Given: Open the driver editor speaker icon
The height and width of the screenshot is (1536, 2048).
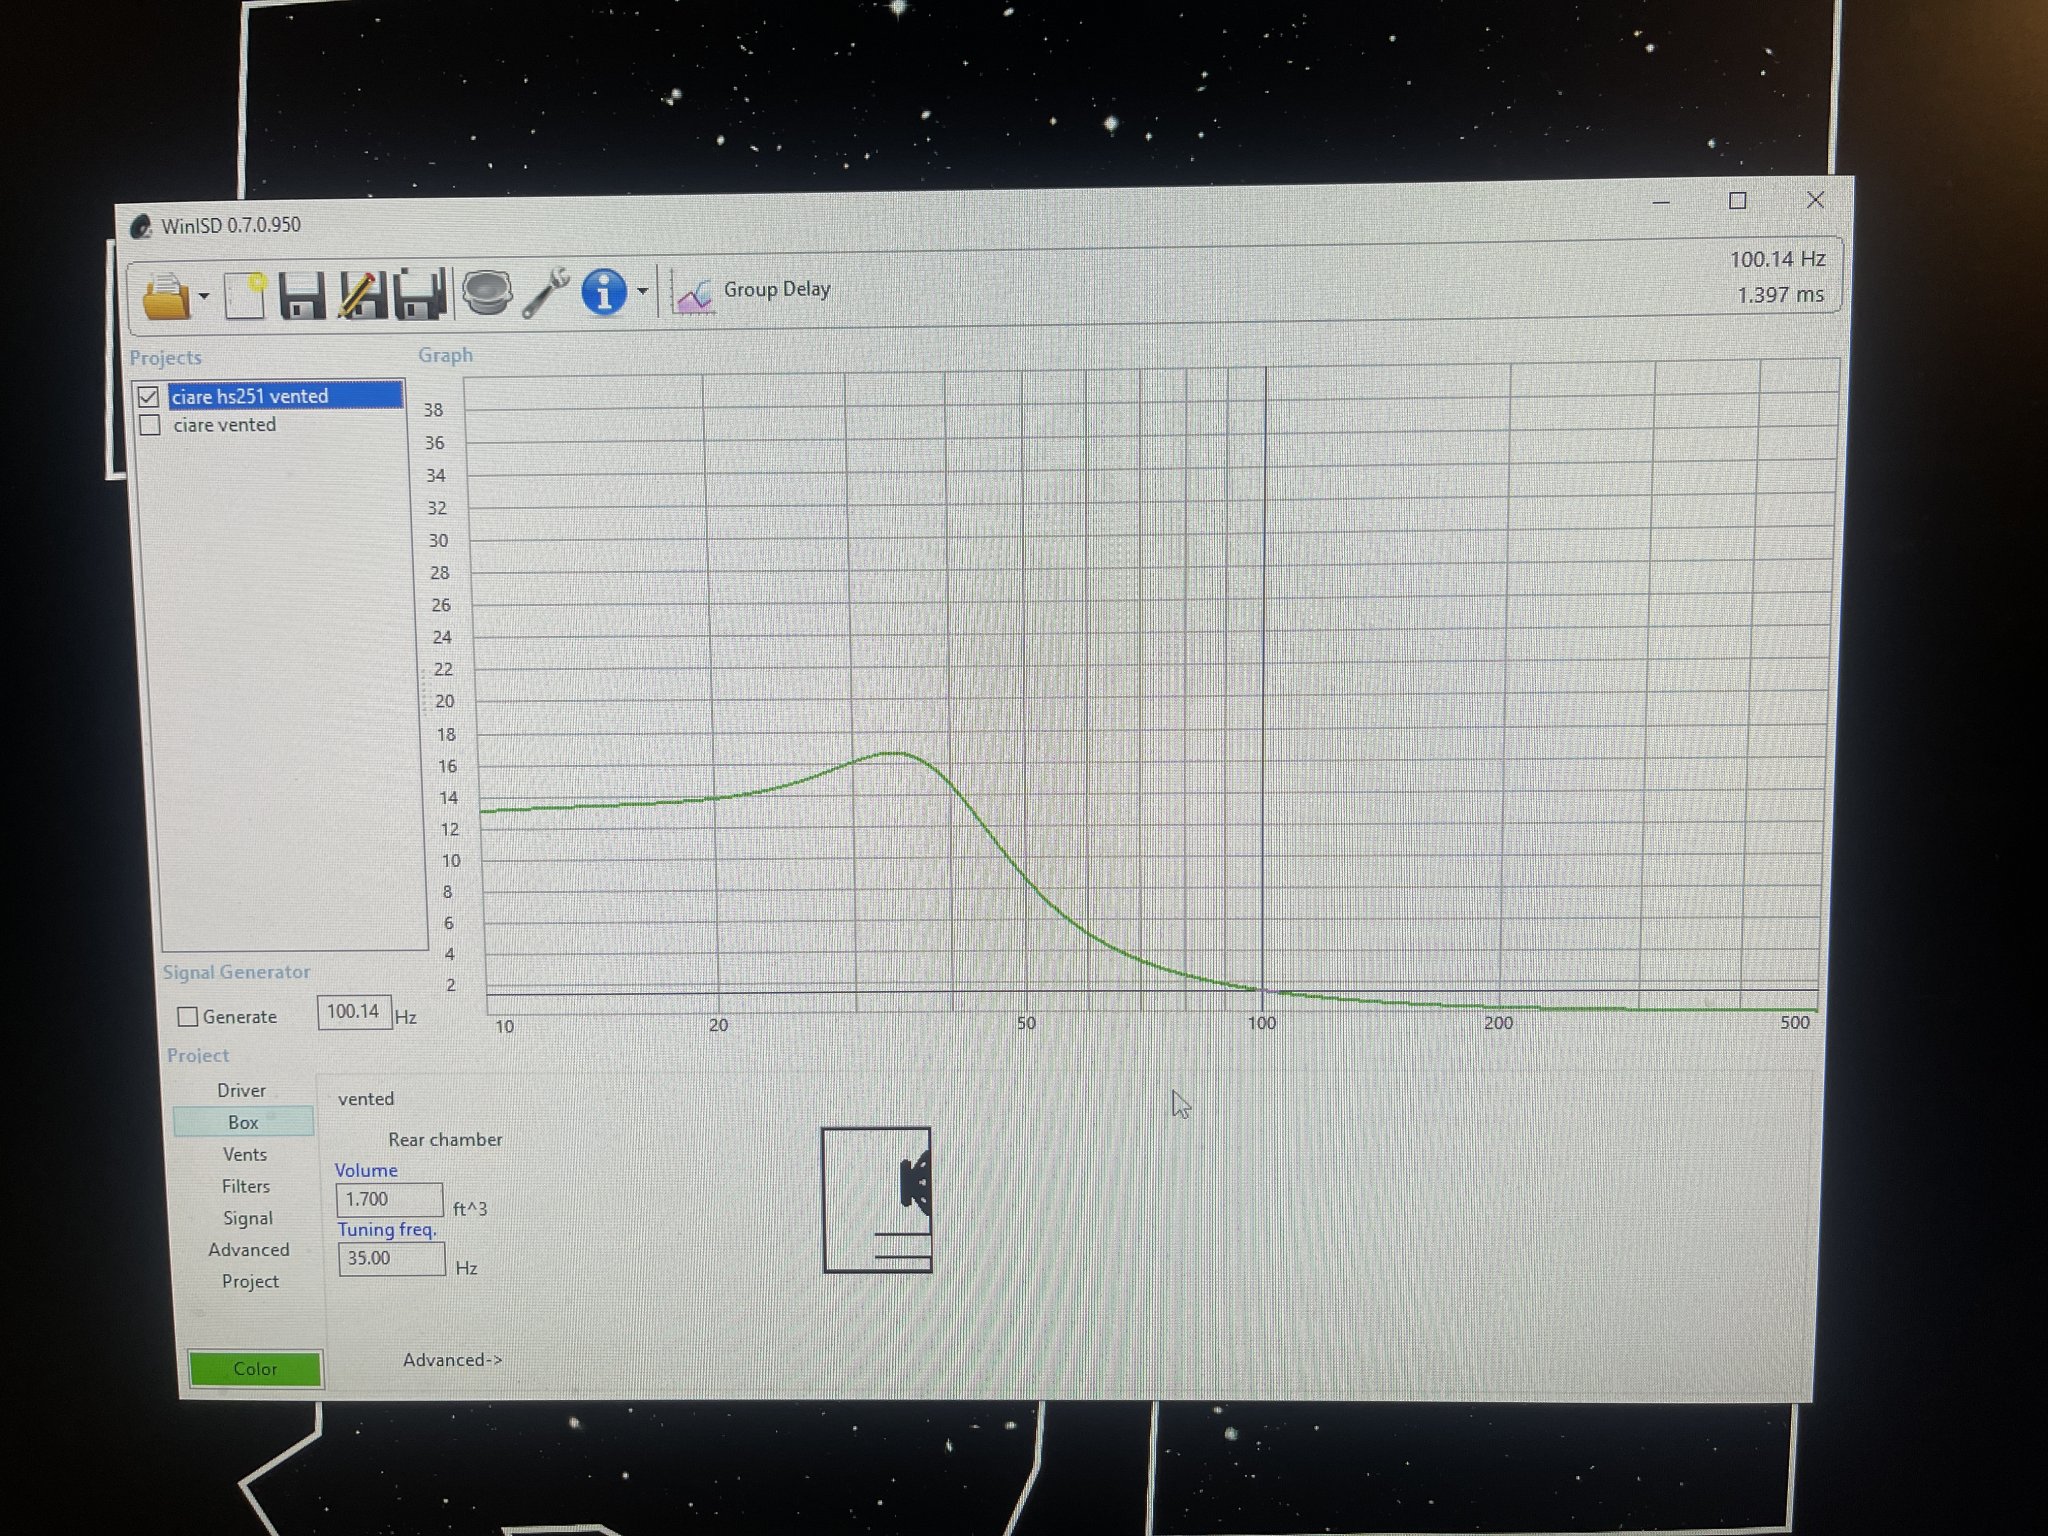Looking at the screenshot, I should 487,293.
